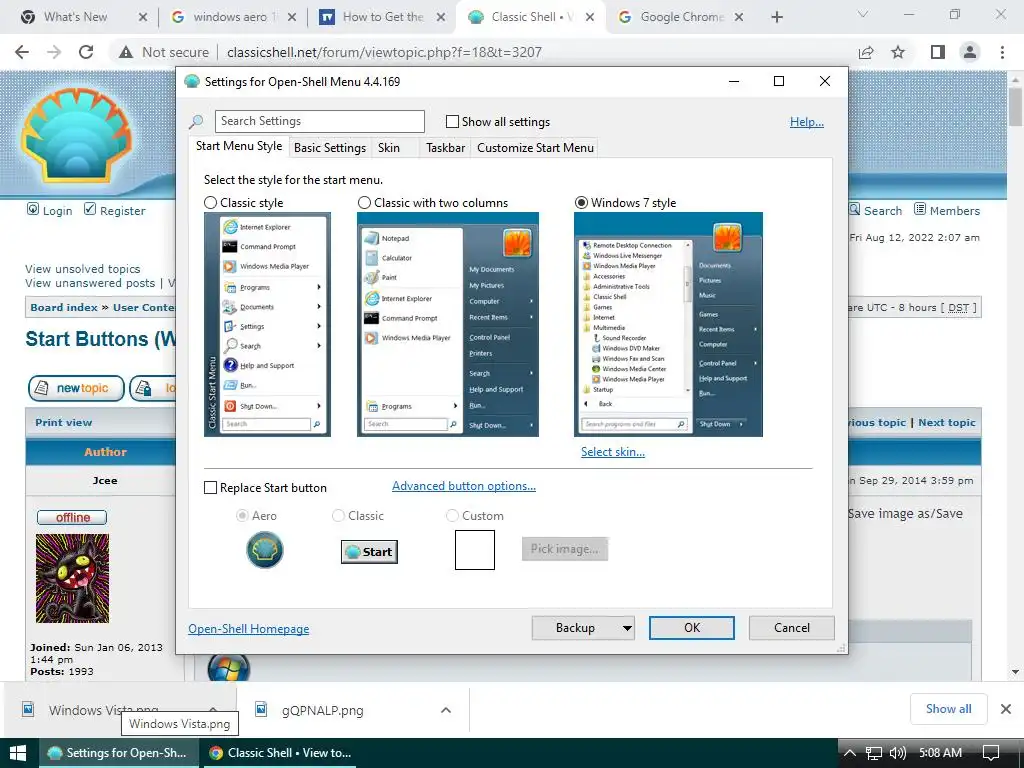Expand the Backup dropdown arrow
1024x768 pixels.
(x=627, y=628)
